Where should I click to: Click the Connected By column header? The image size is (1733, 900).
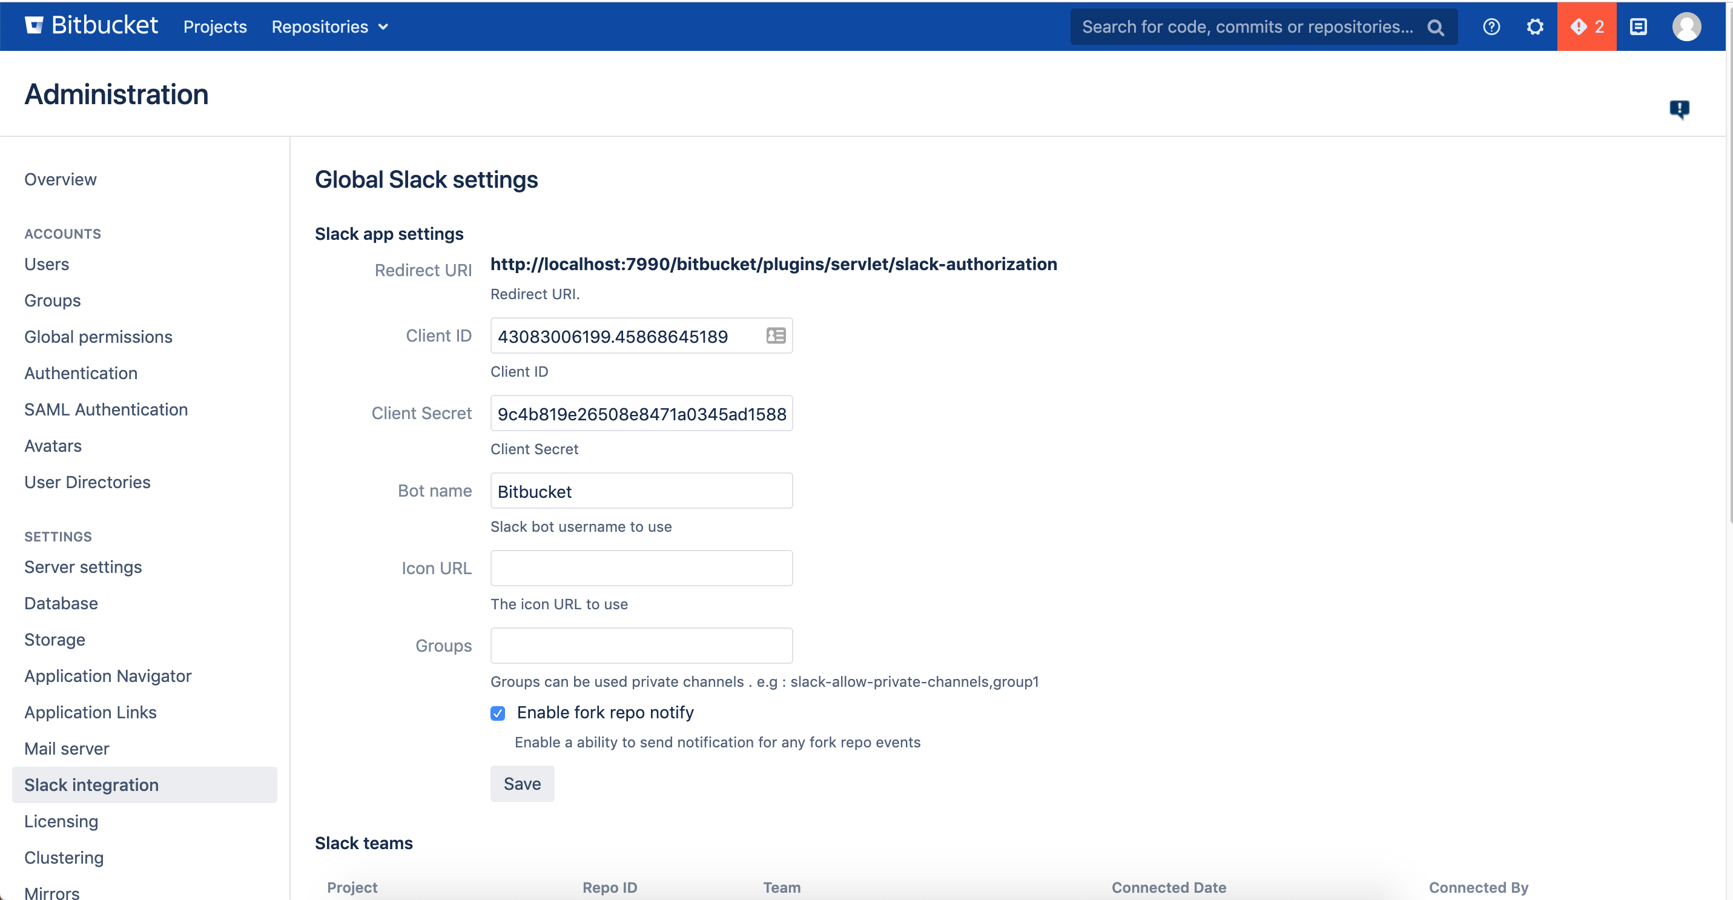tap(1479, 887)
